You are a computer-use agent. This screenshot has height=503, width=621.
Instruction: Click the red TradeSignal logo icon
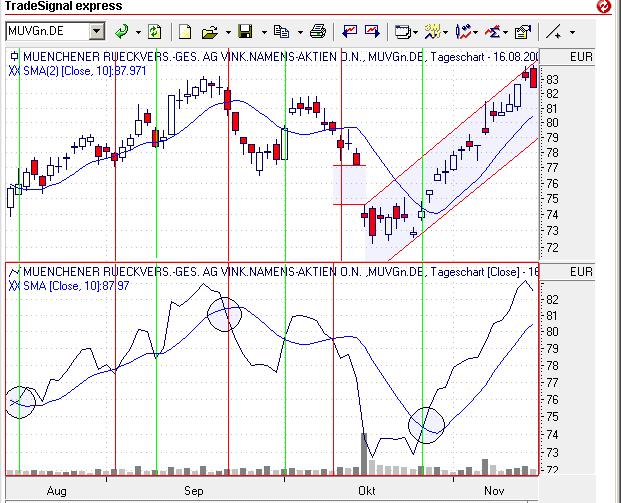click(x=604, y=6)
